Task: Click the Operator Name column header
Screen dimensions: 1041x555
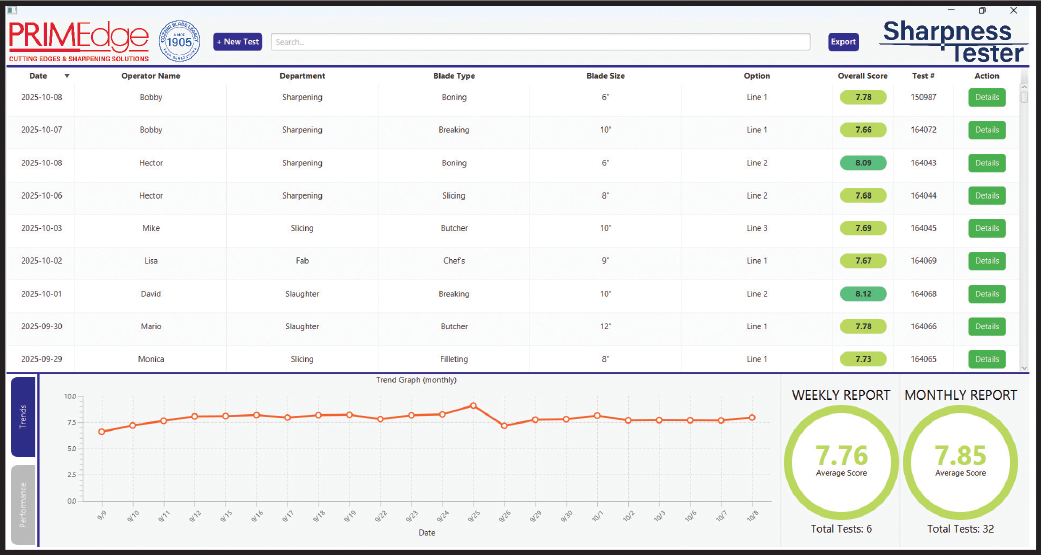Action: [x=151, y=76]
